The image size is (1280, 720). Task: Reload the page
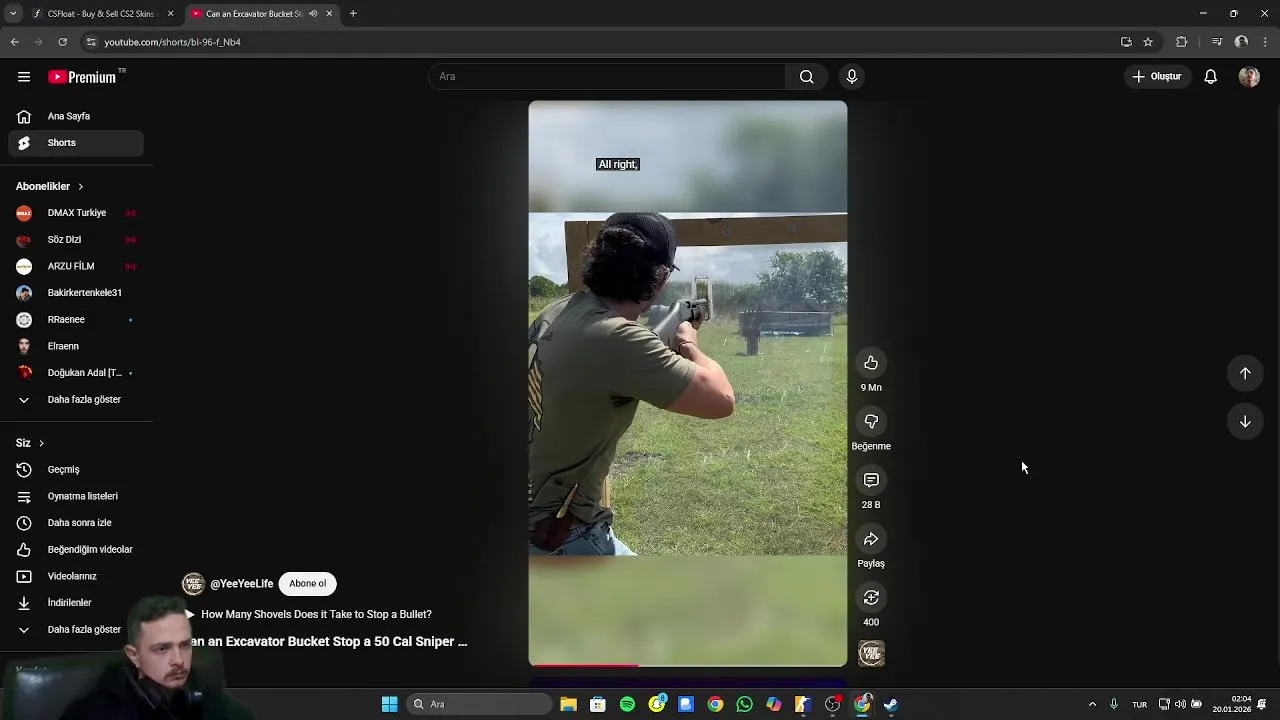click(62, 42)
